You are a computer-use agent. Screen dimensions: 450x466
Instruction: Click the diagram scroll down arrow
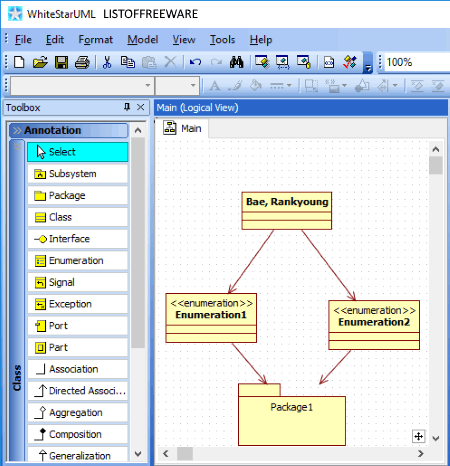(436, 438)
